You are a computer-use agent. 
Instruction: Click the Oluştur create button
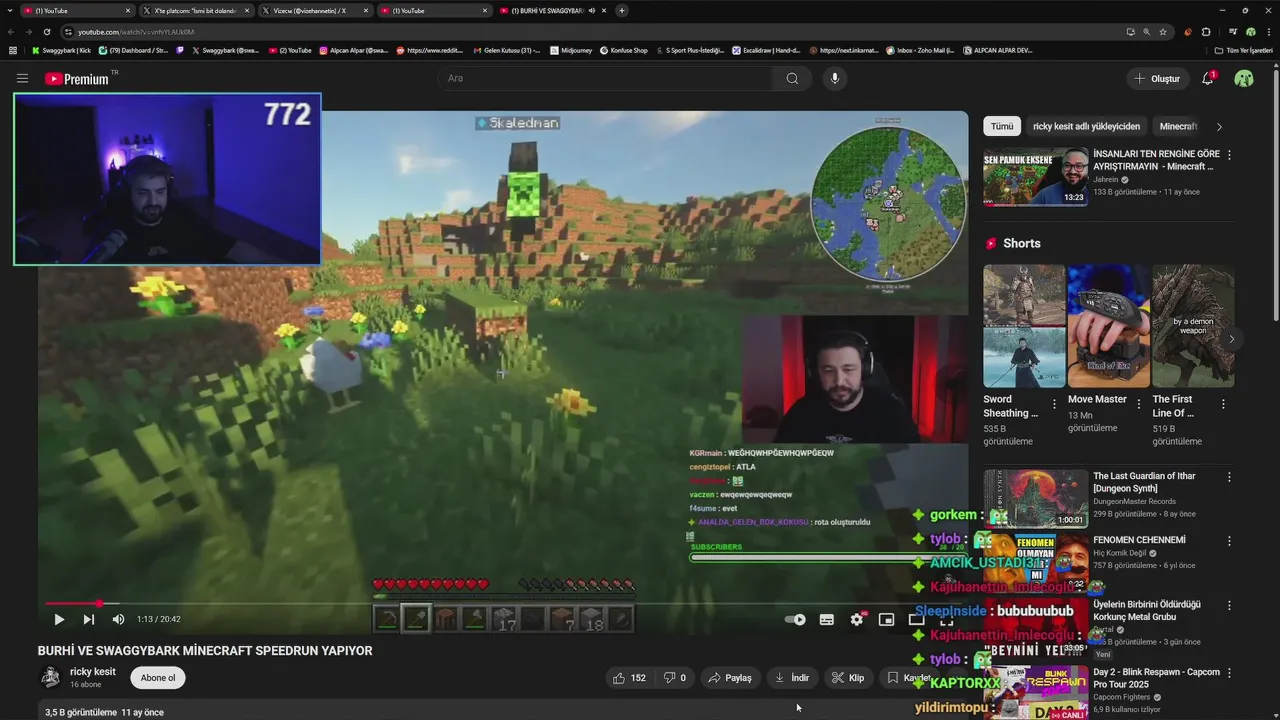(1156, 78)
